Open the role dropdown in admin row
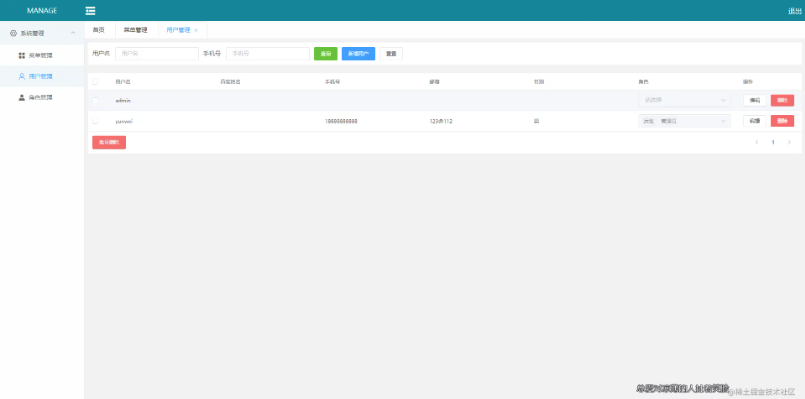Viewport: 805px width, 399px height. [684, 100]
